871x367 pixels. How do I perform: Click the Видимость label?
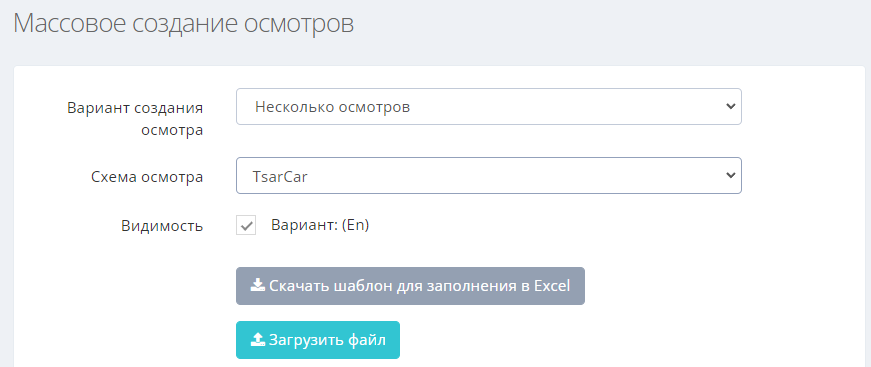(162, 226)
